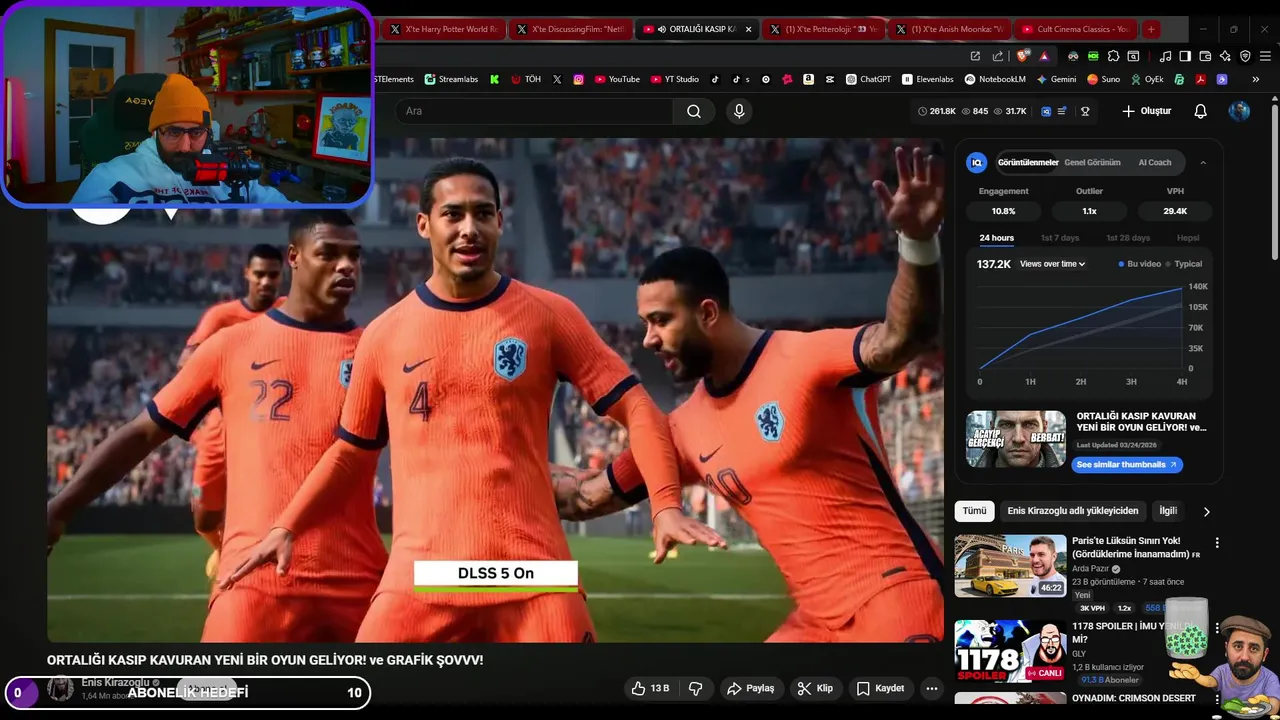Click the Oluştur create button

(x=1146, y=111)
